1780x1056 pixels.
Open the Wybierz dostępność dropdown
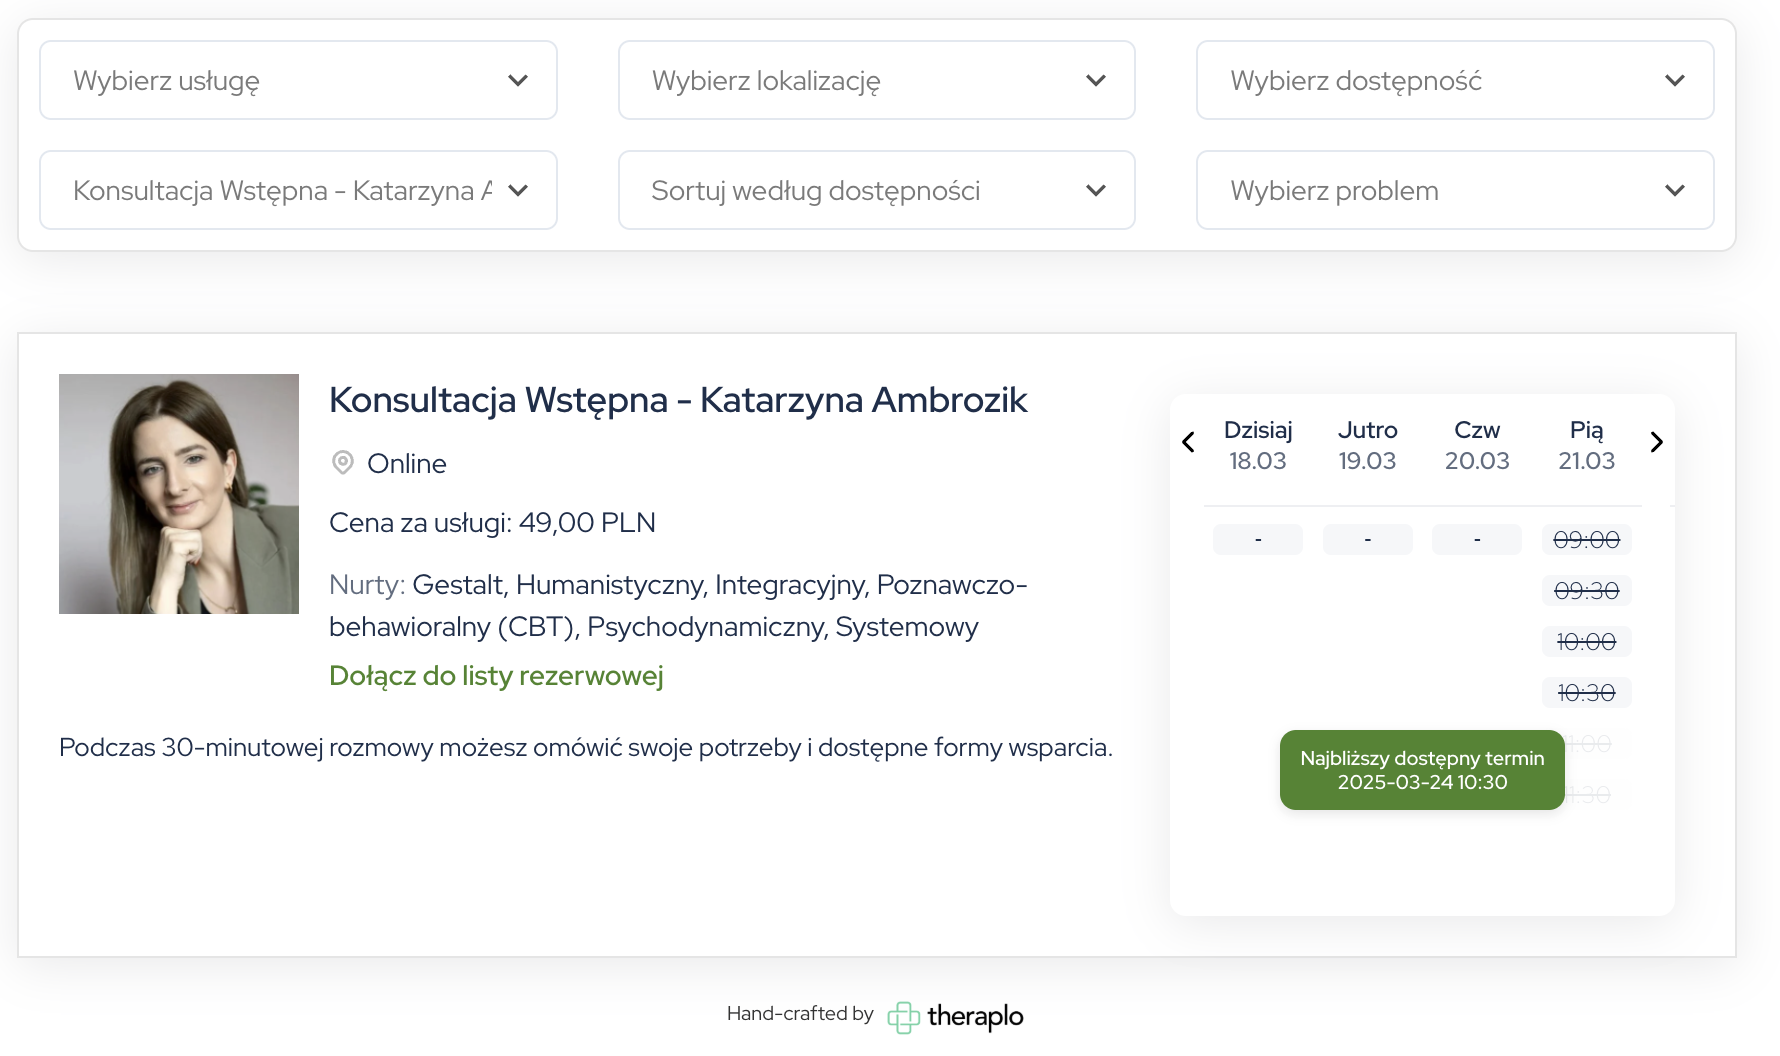1454,80
